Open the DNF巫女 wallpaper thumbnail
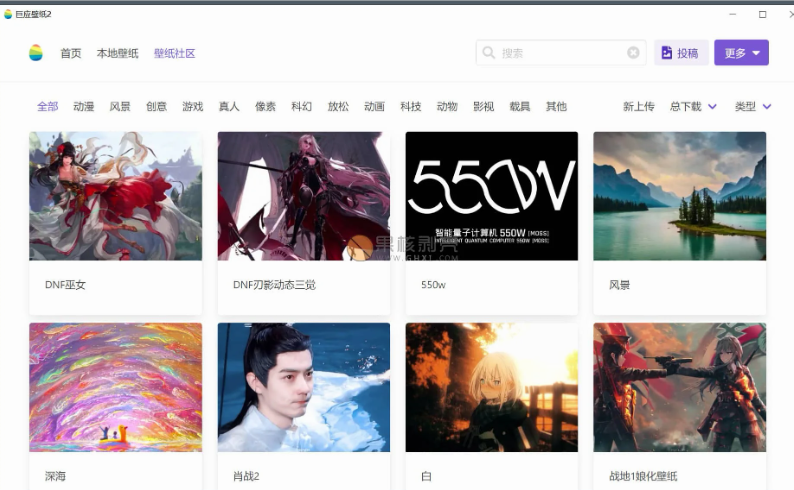 click(x=115, y=196)
